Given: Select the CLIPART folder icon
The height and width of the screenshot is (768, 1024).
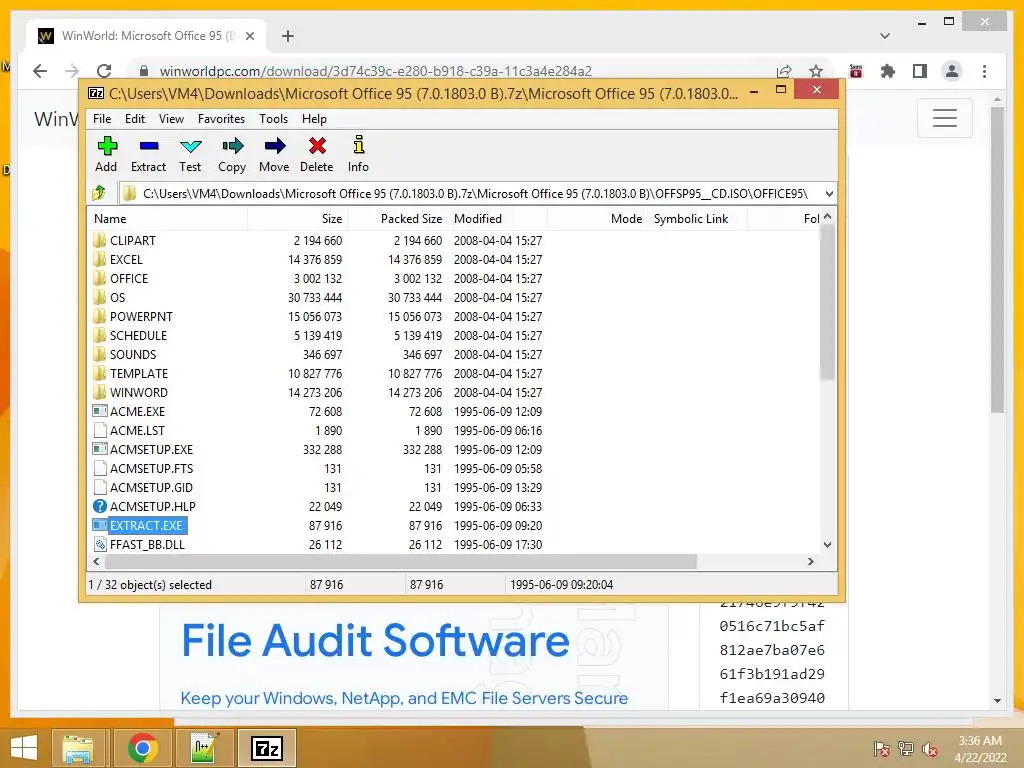Looking at the screenshot, I should pyautogui.click(x=99, y=240).
